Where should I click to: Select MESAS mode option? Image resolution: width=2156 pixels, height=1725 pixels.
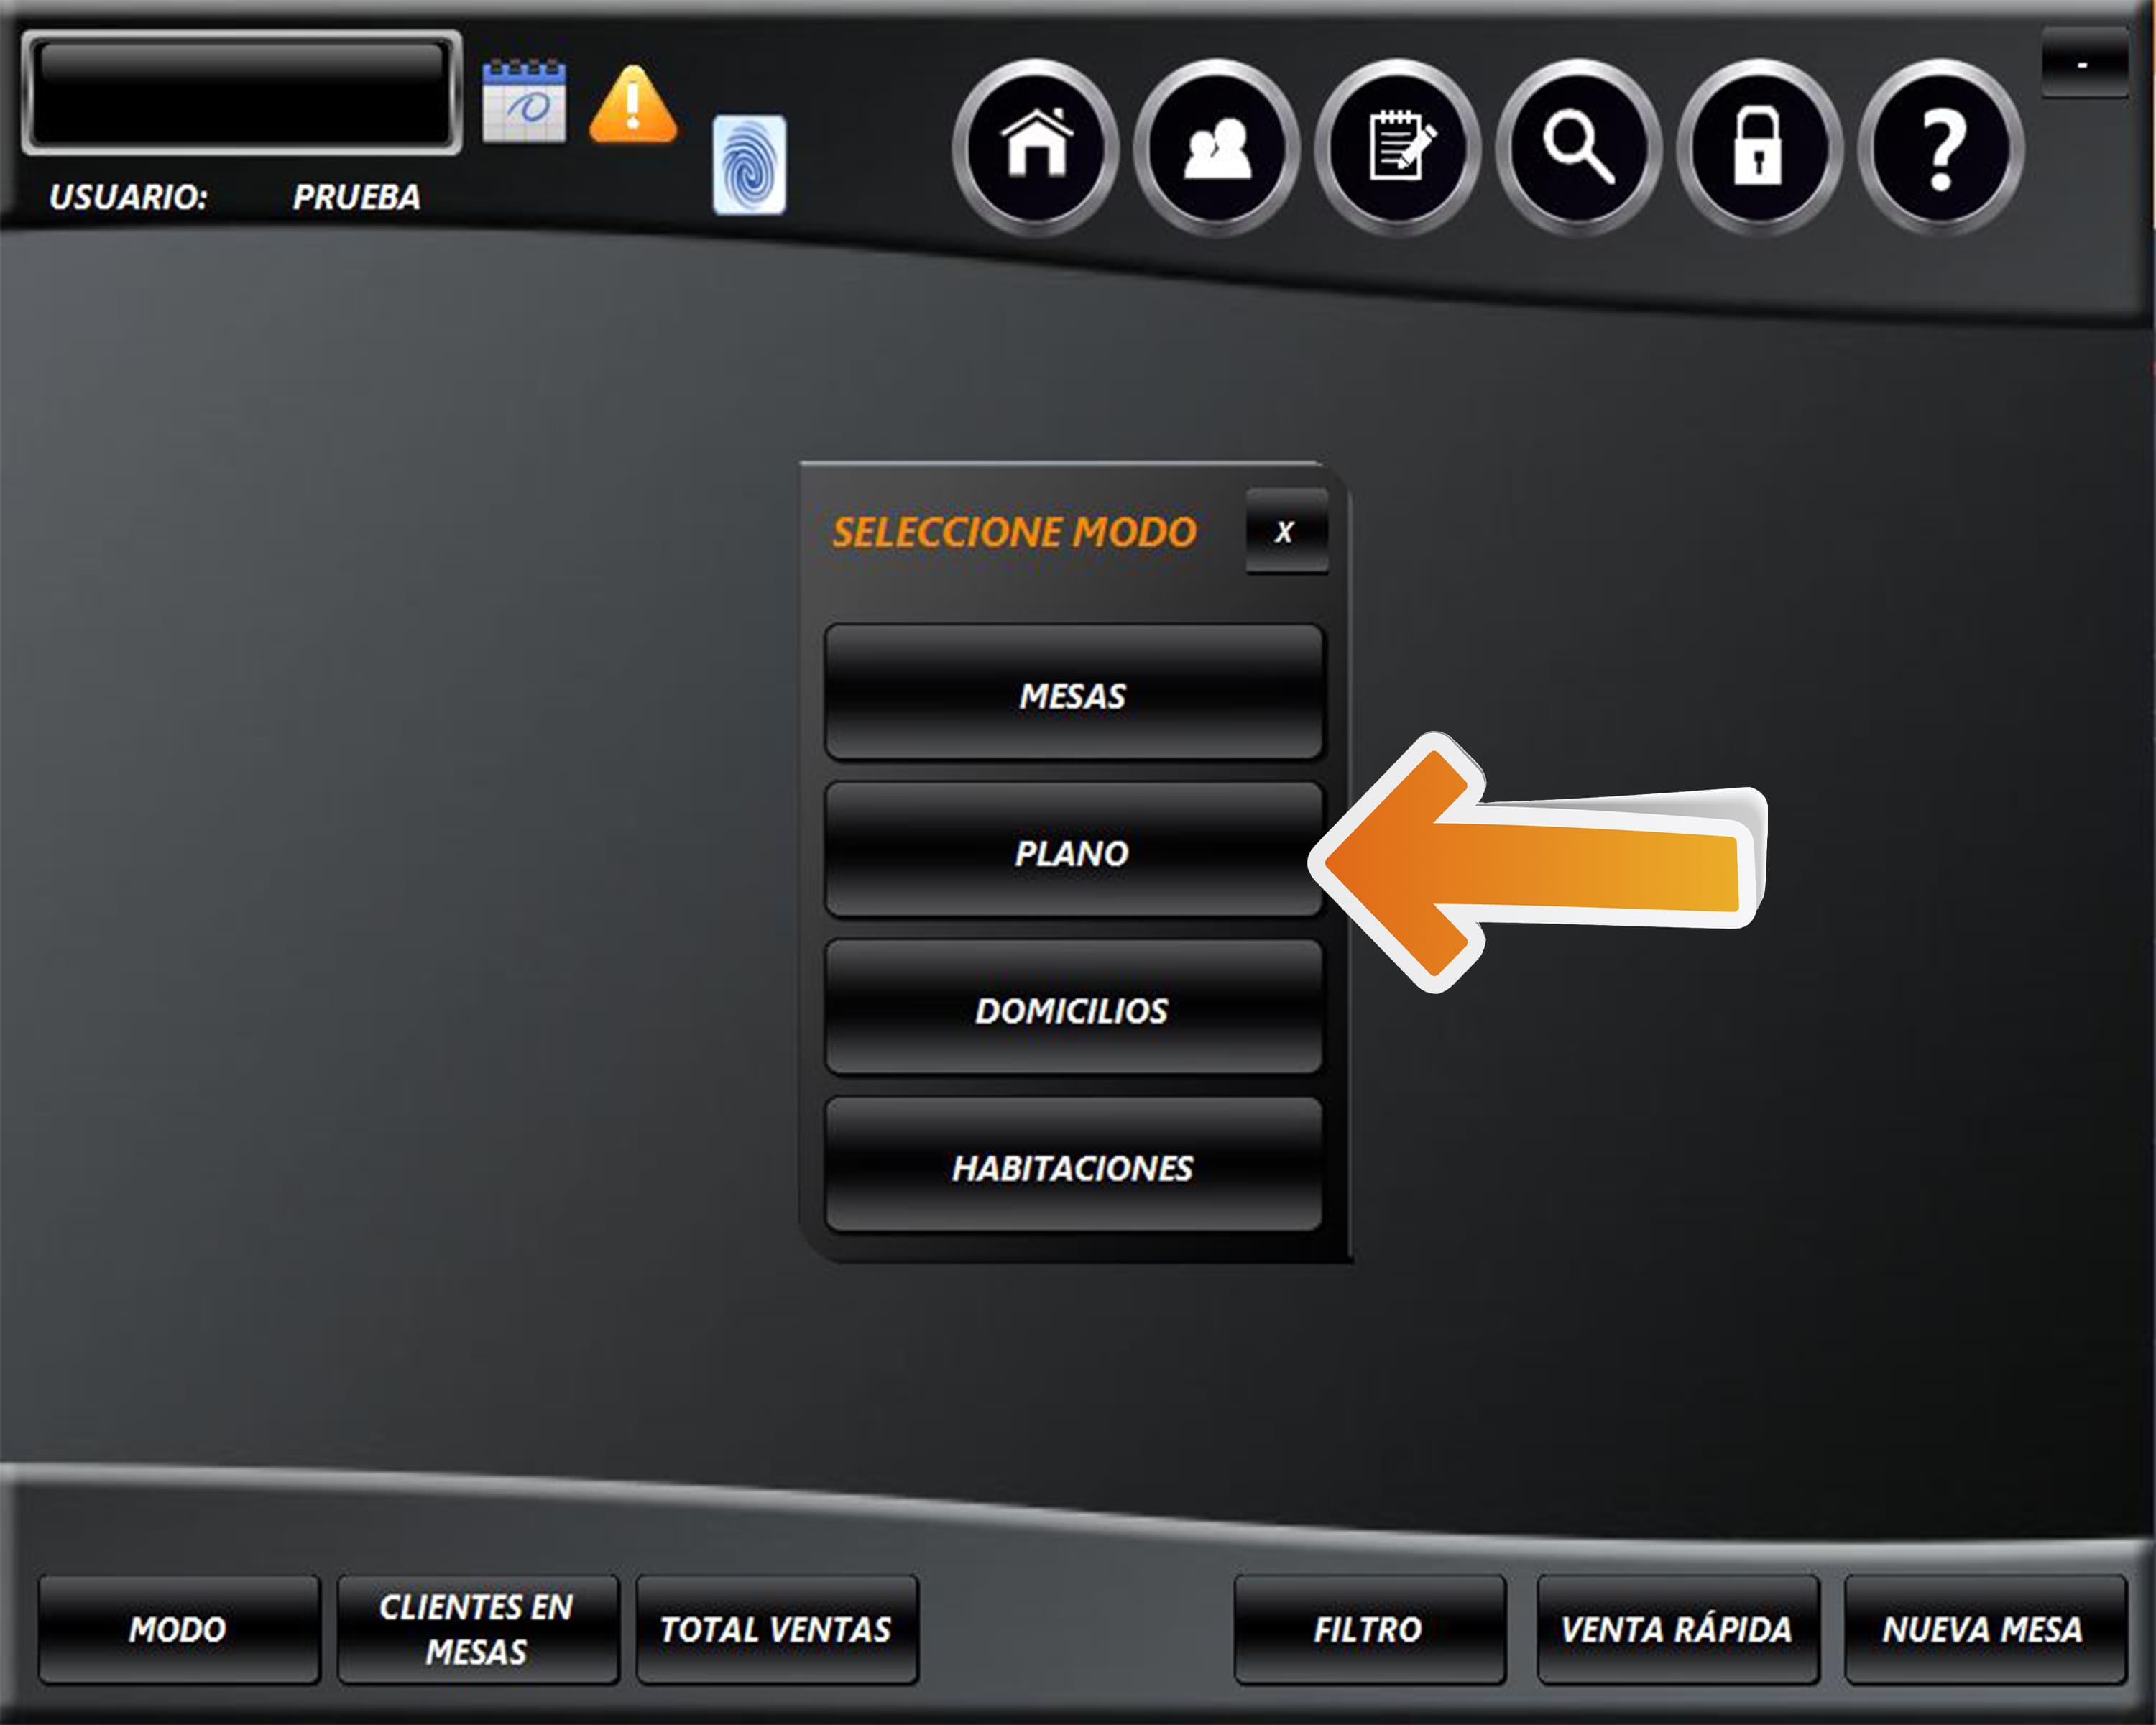[x=1073, y=693]
